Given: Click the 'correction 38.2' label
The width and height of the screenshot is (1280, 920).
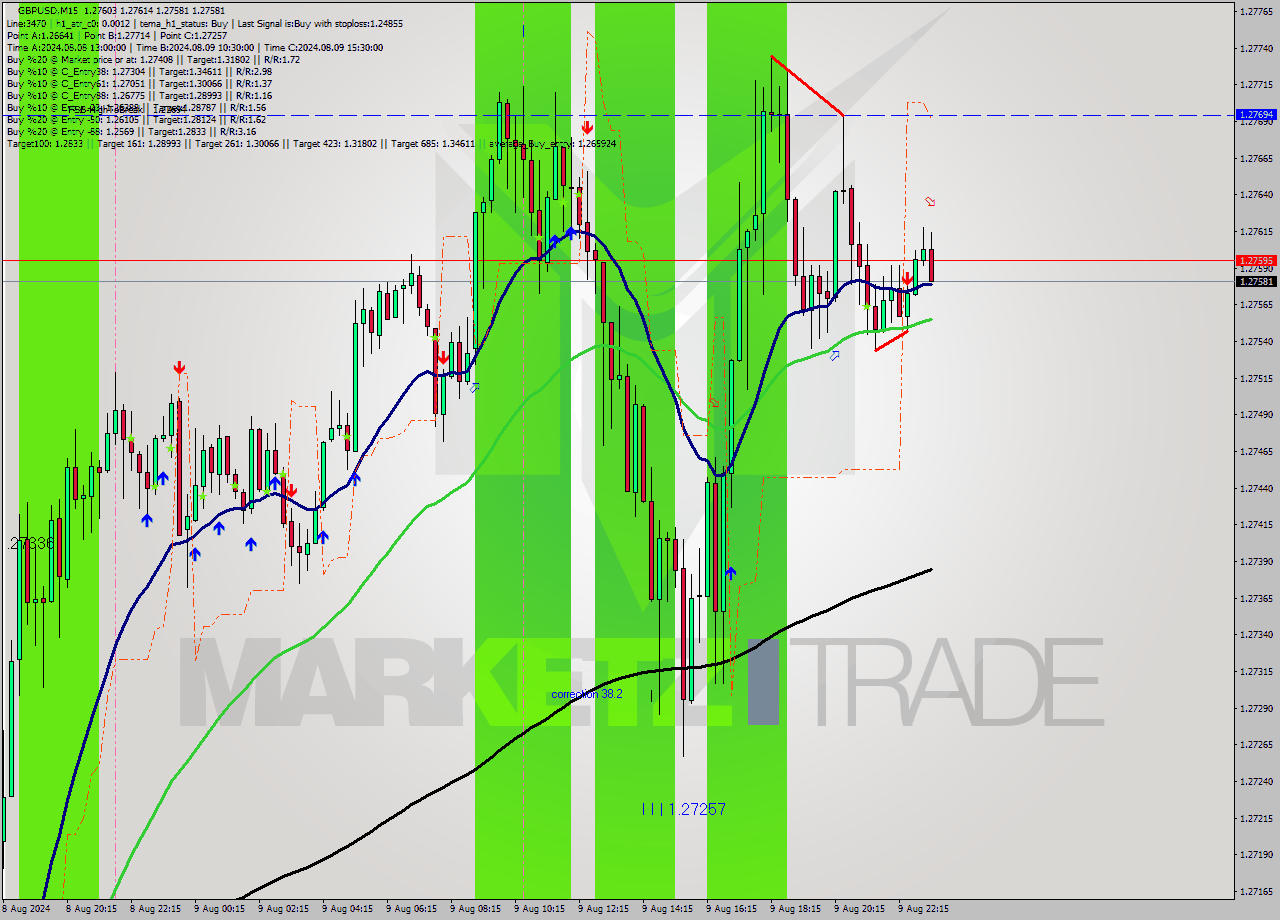Looking at the screenshot, I should point(587,693).
